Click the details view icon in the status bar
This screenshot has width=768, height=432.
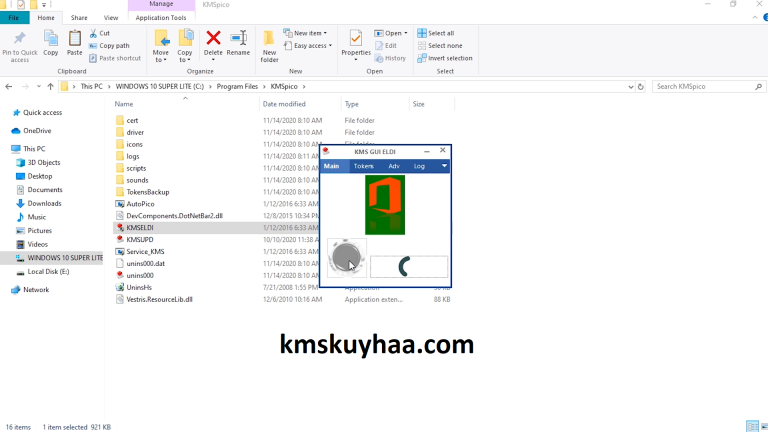(752, 426)
